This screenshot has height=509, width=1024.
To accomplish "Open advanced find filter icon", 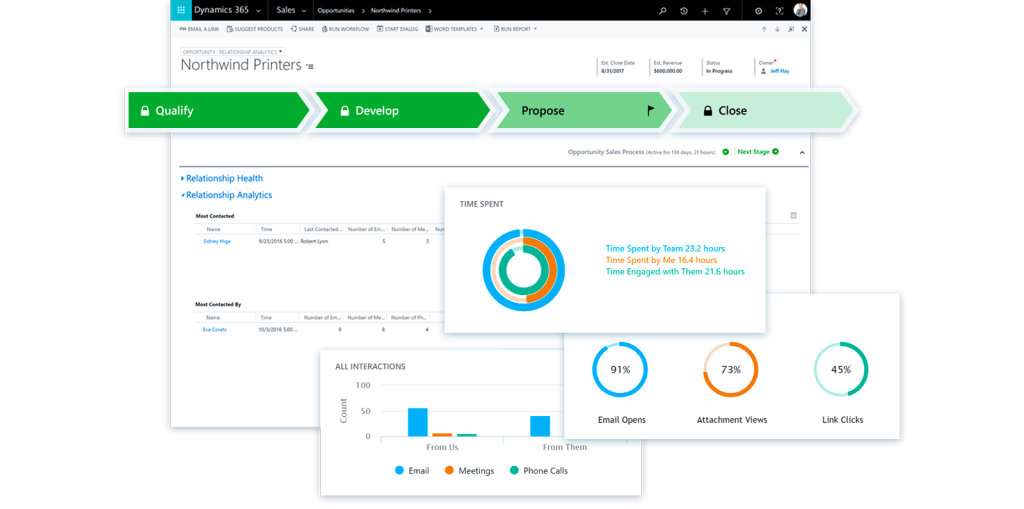I will [727, 11].
